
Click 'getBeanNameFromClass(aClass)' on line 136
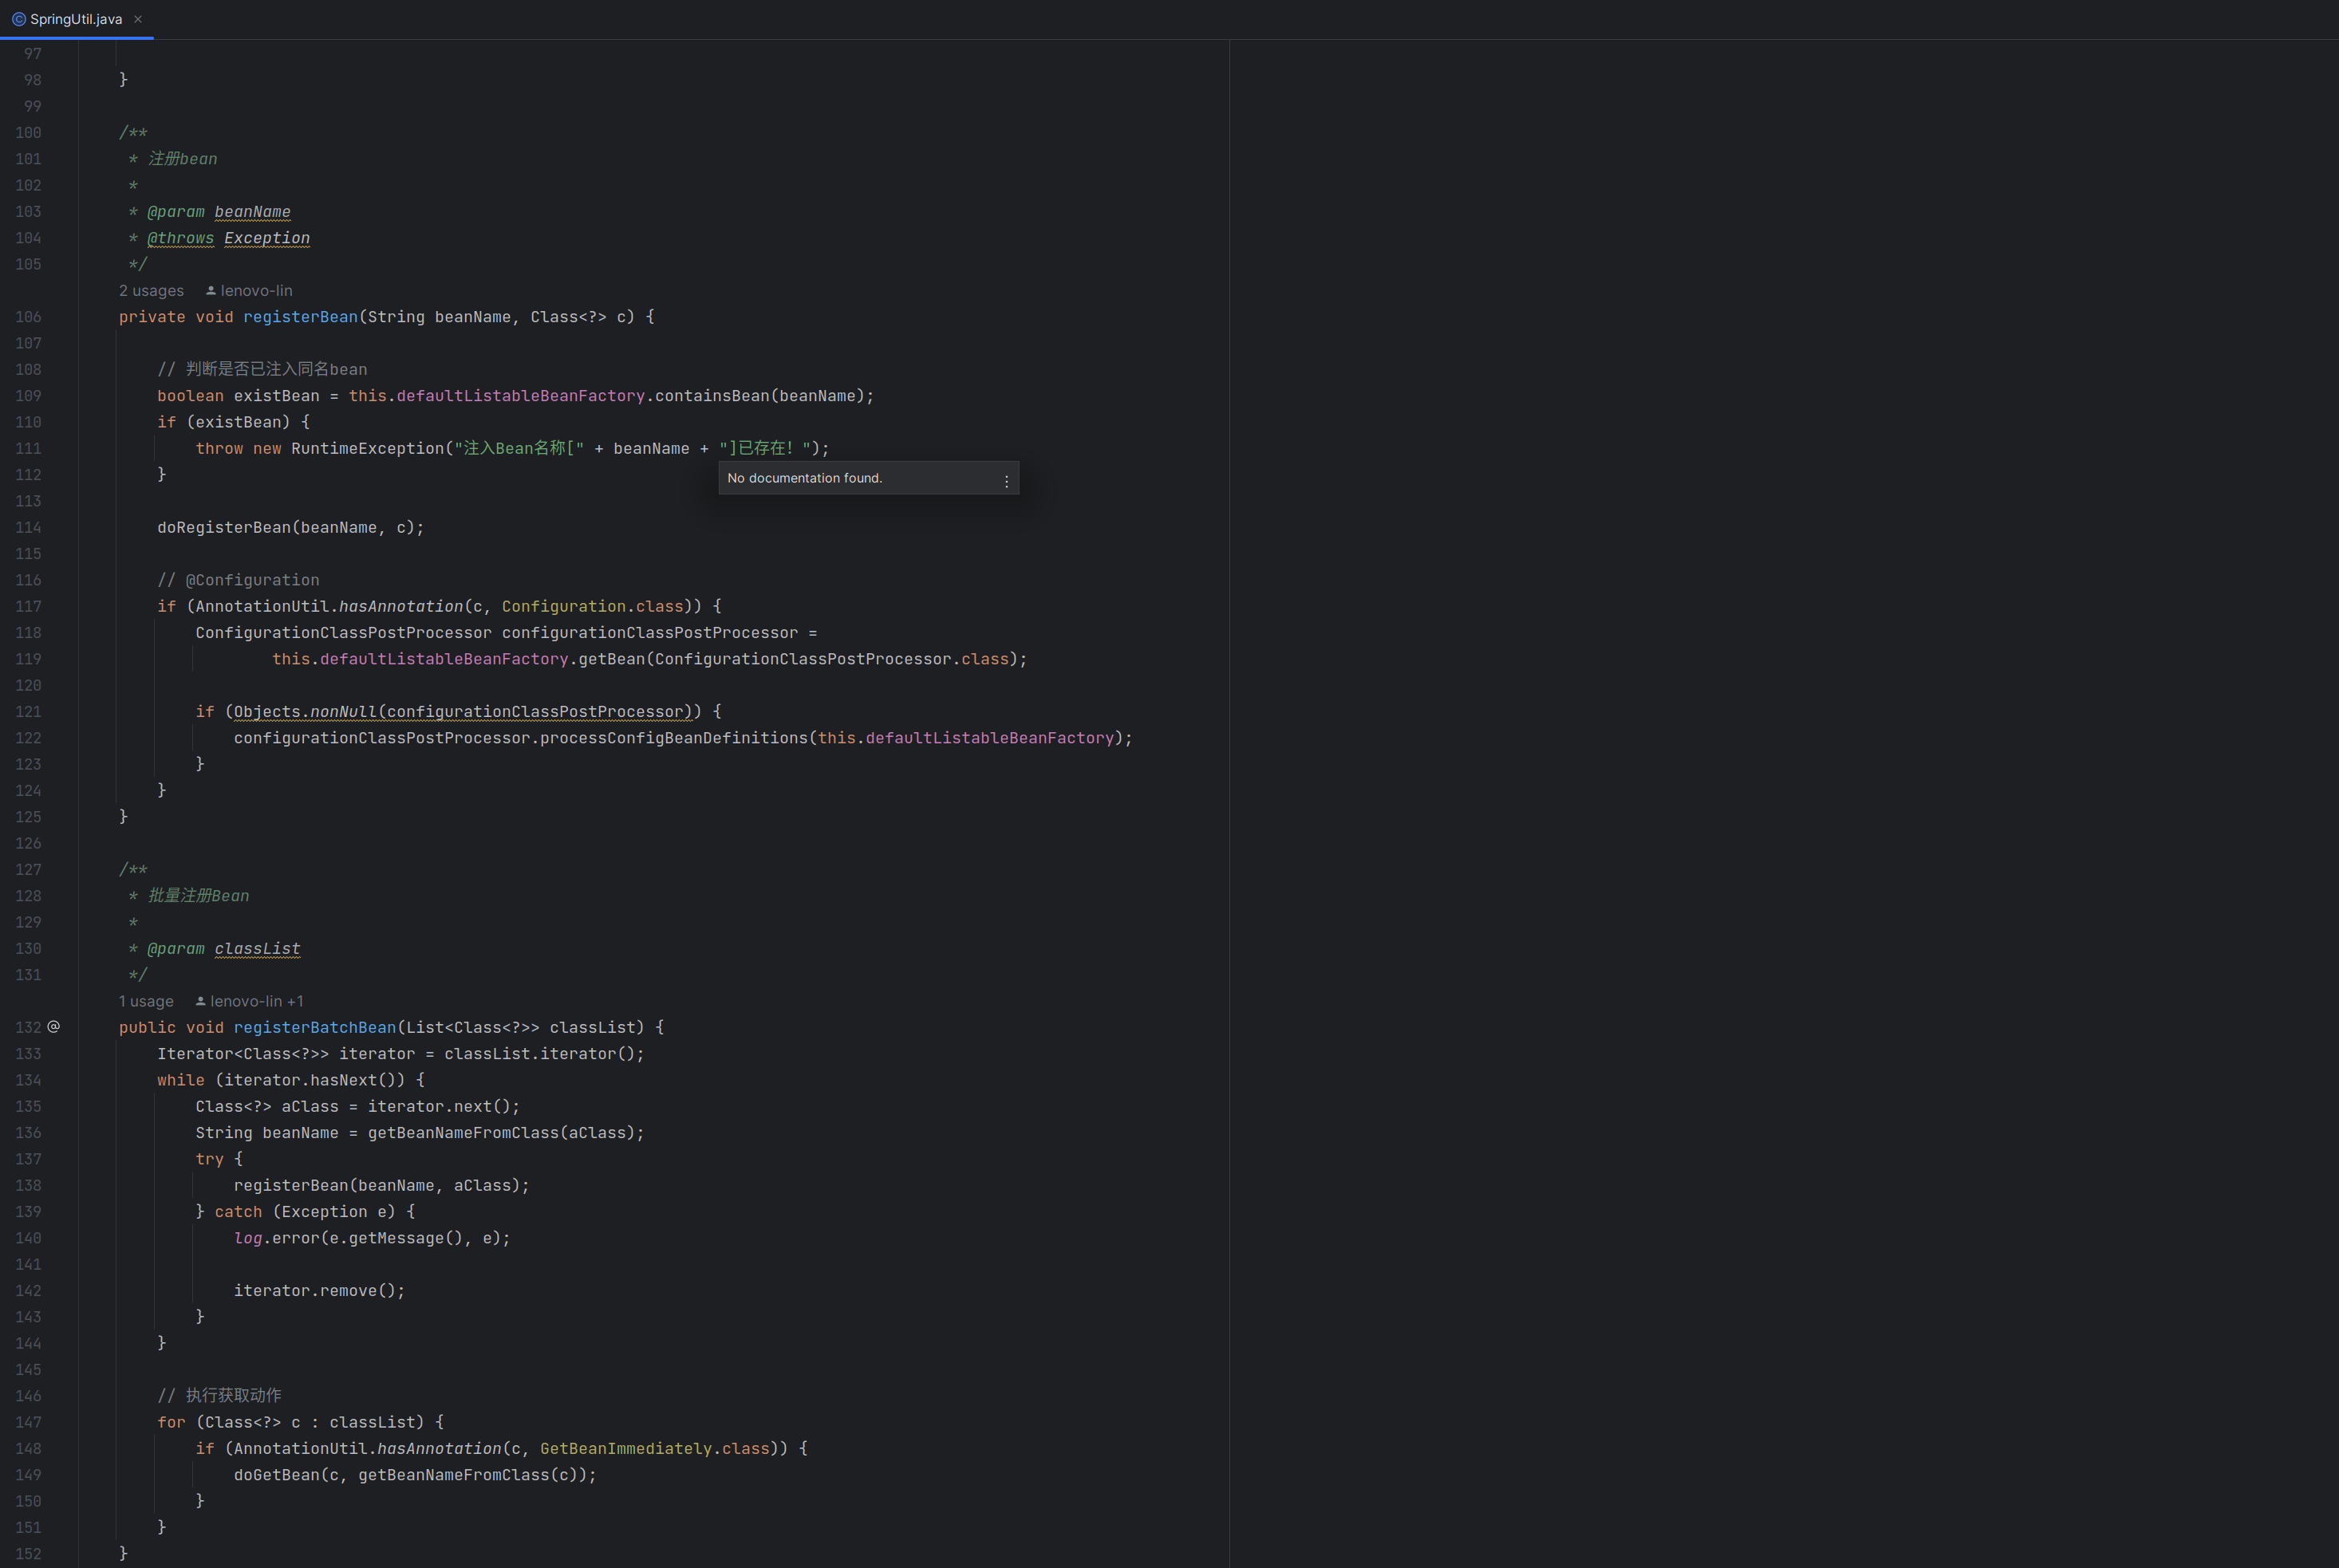click(502, 1133)
